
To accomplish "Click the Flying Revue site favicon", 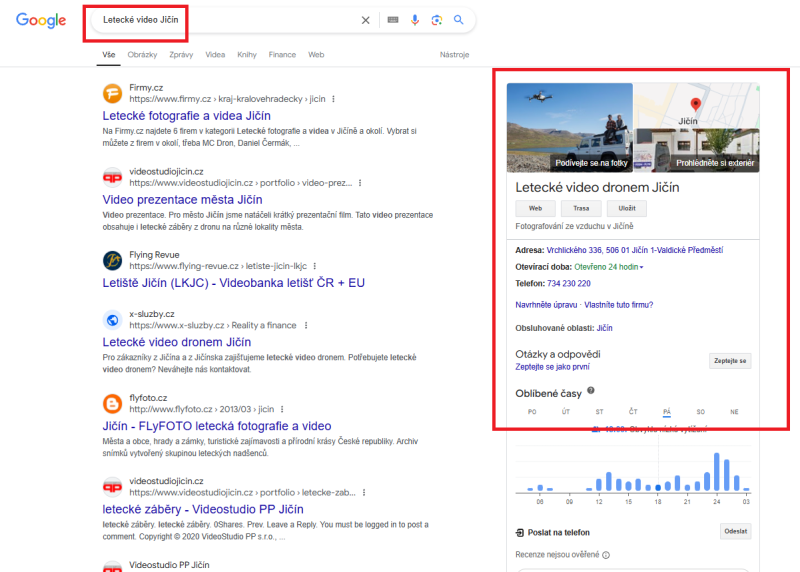I will (x=112, y=260).
